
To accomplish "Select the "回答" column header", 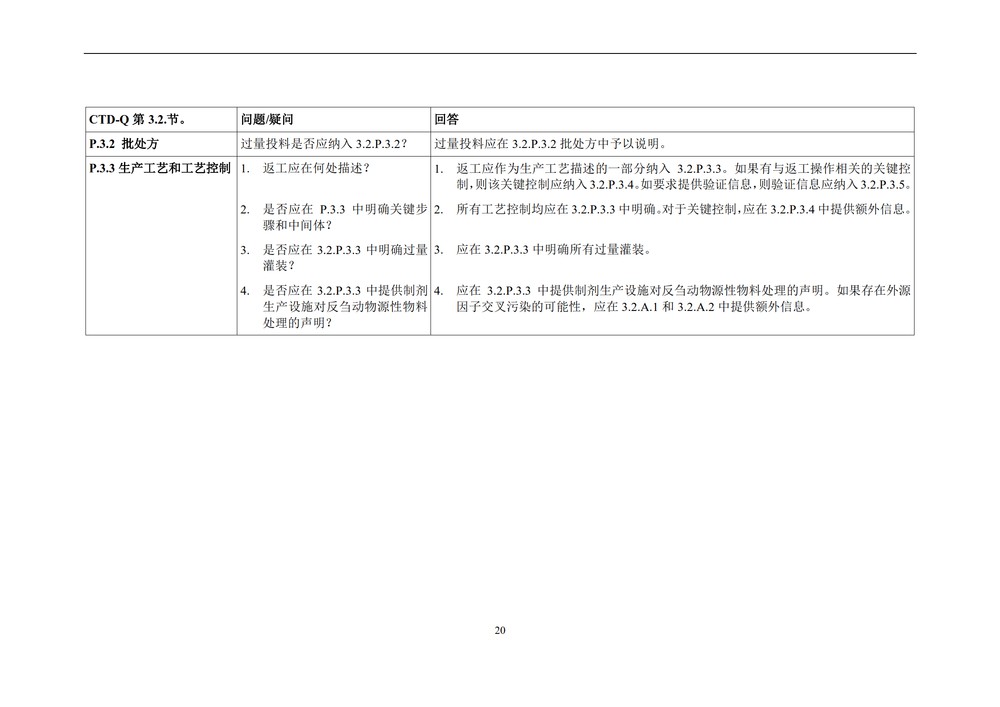I will coord(447,119).
